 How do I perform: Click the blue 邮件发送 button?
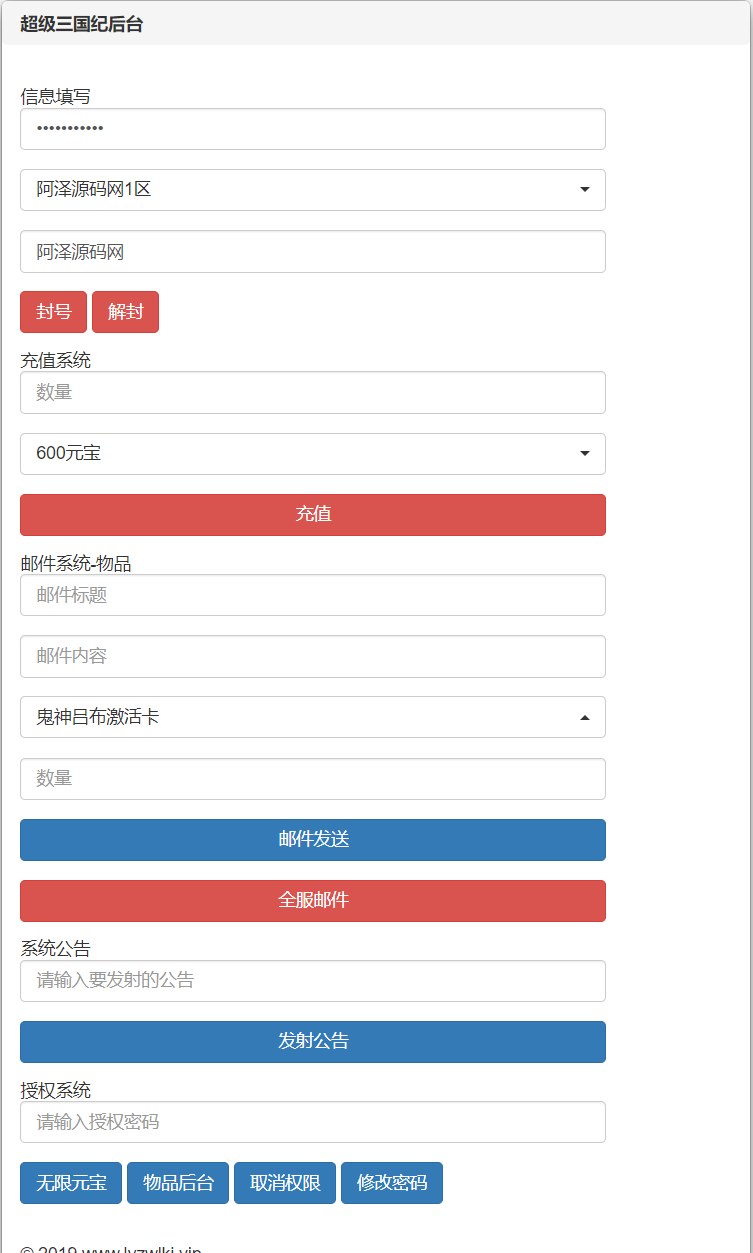(312, 840)
